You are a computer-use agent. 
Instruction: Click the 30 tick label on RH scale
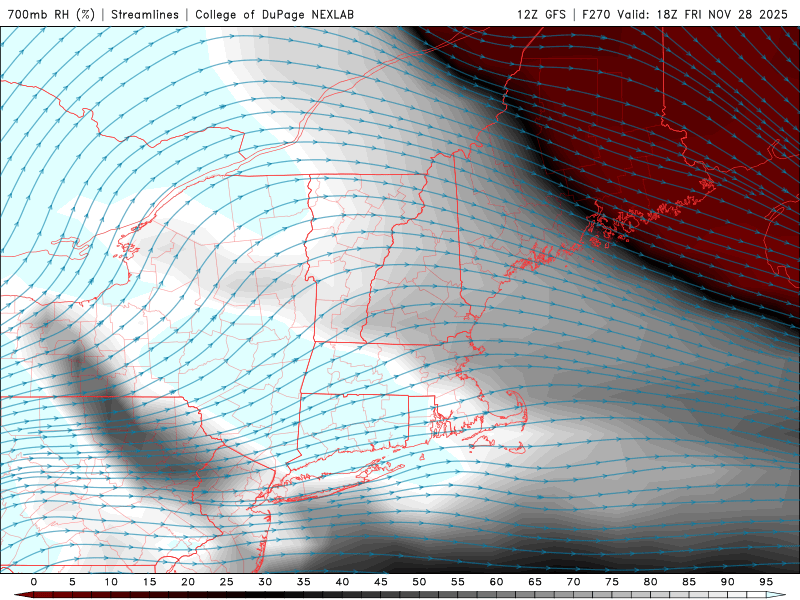[265, 582]
